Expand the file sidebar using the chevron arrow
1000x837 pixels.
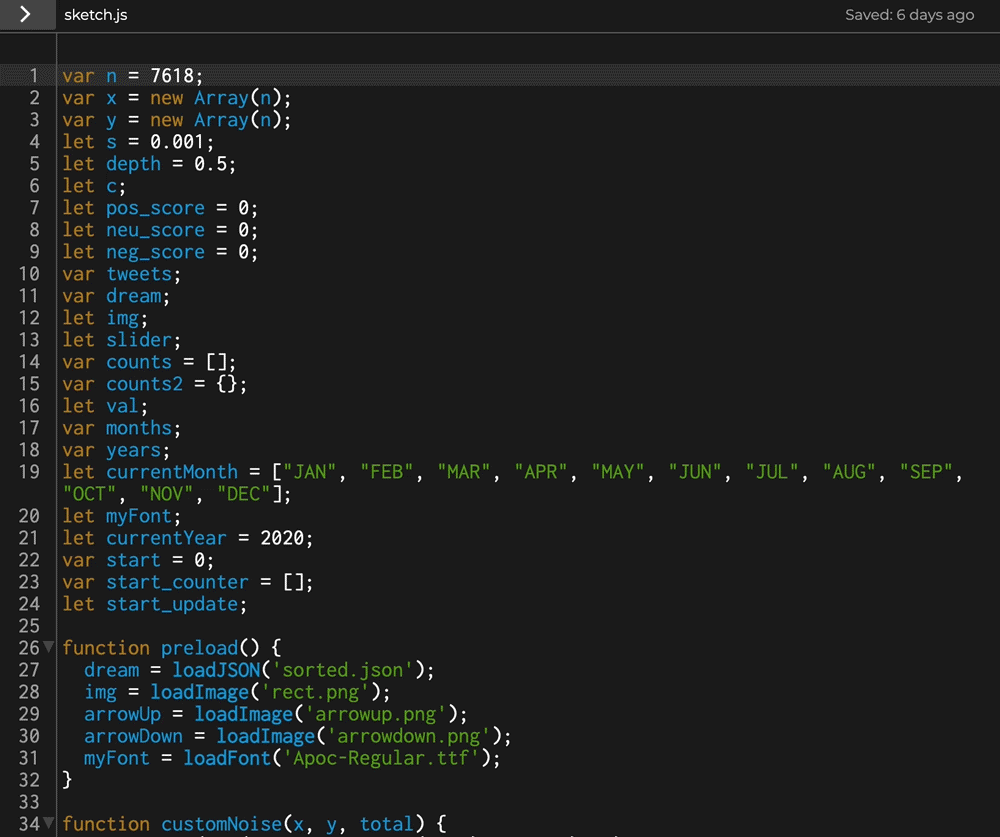point(24,15)
